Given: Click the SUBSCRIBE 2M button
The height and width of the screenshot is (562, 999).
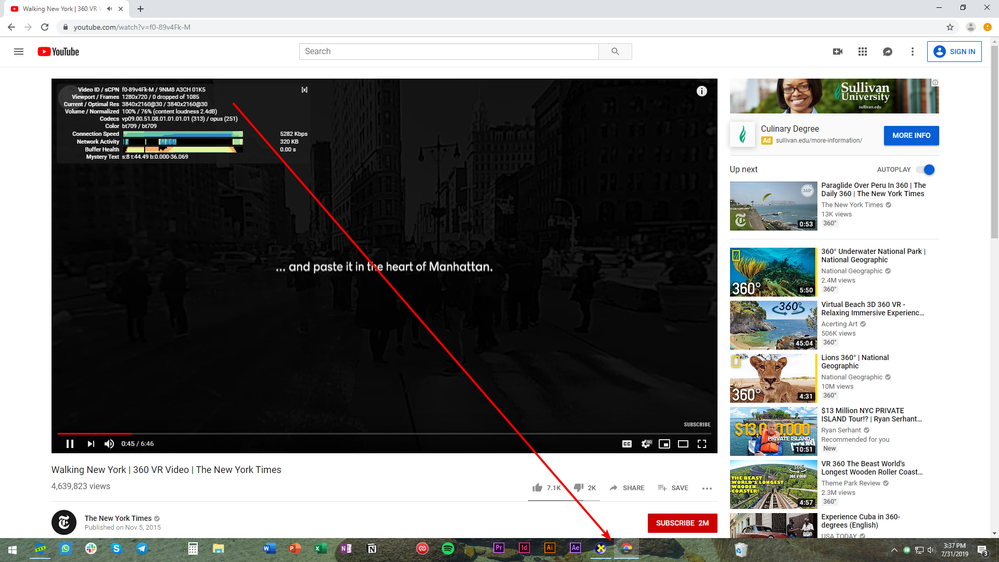Looking at the screenshot, I should tap(682, 523).
